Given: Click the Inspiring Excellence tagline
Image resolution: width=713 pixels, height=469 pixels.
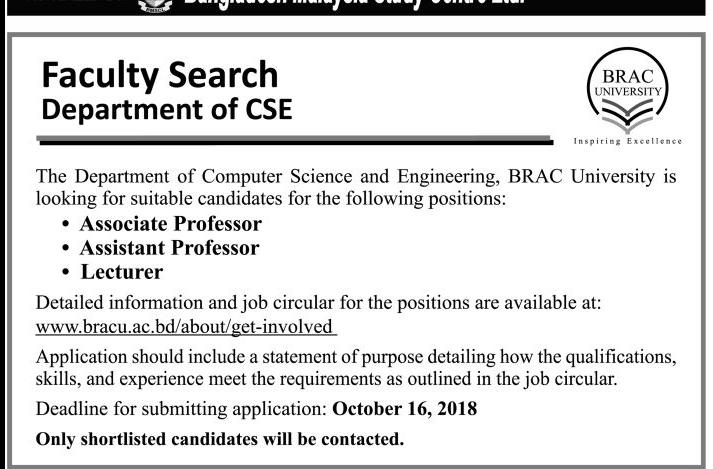Looking at the screenshot, I should [x=628, y=141].
